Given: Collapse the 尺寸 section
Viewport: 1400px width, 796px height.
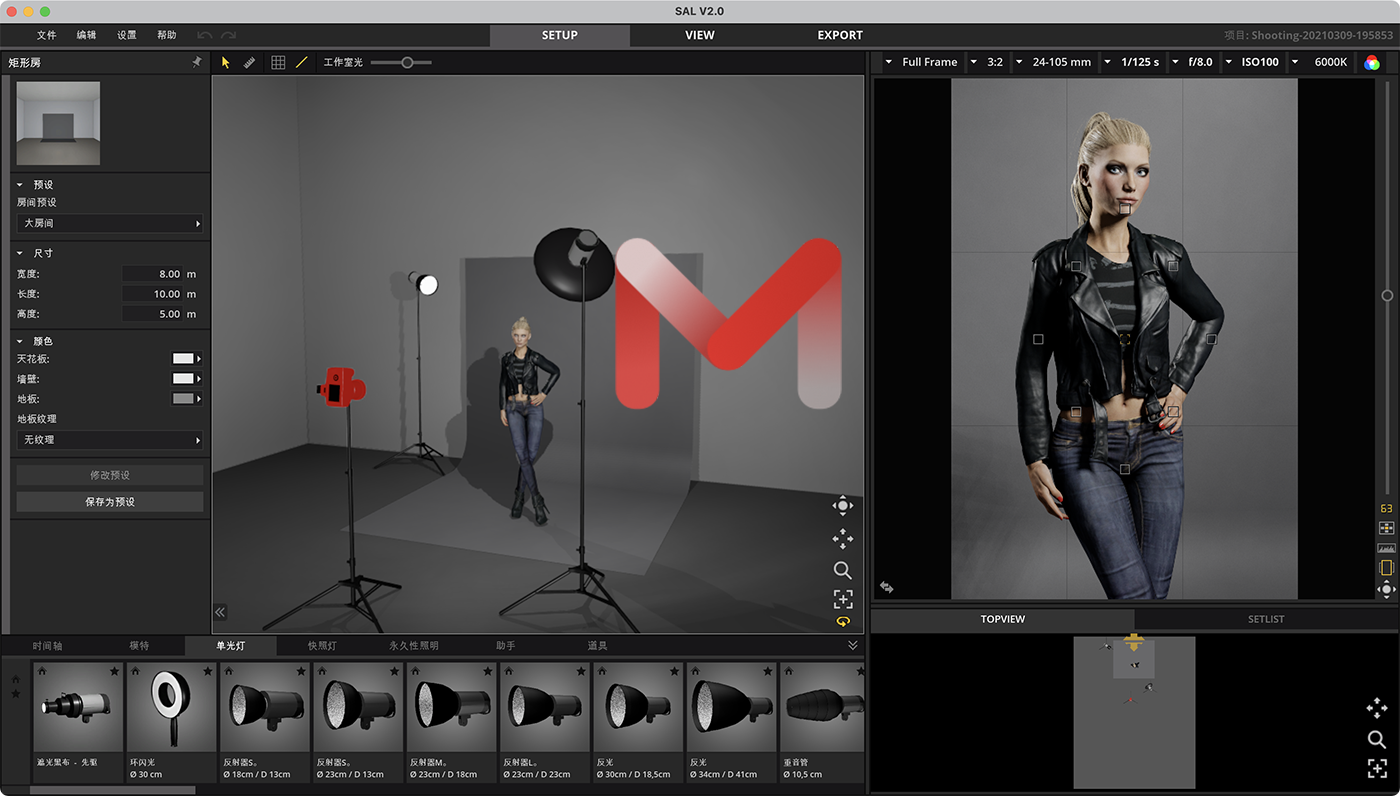Looking at the screenshot, I should click(19, 253).
